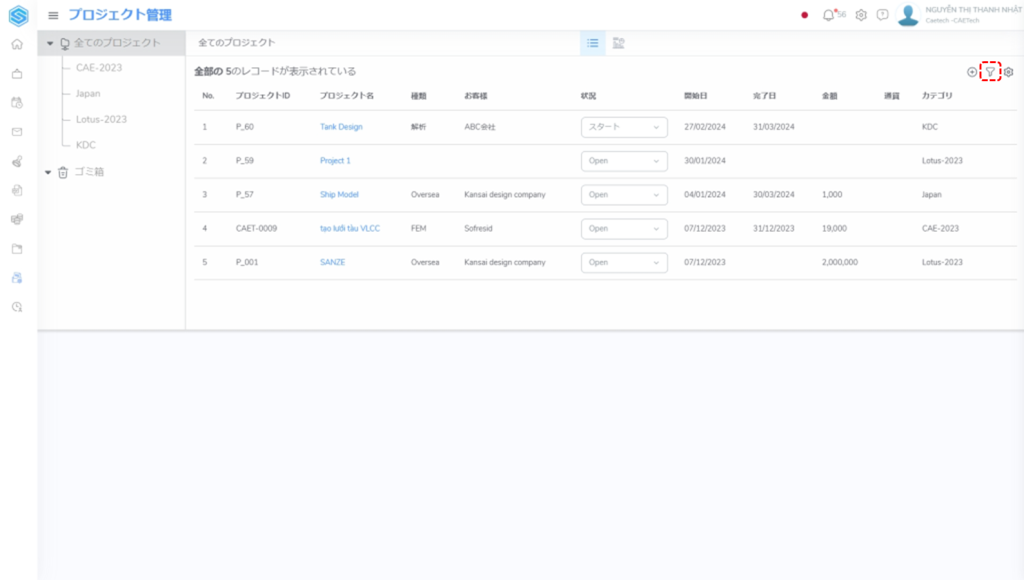
Task: Click the hamburger menu icon
Action: 53,15
